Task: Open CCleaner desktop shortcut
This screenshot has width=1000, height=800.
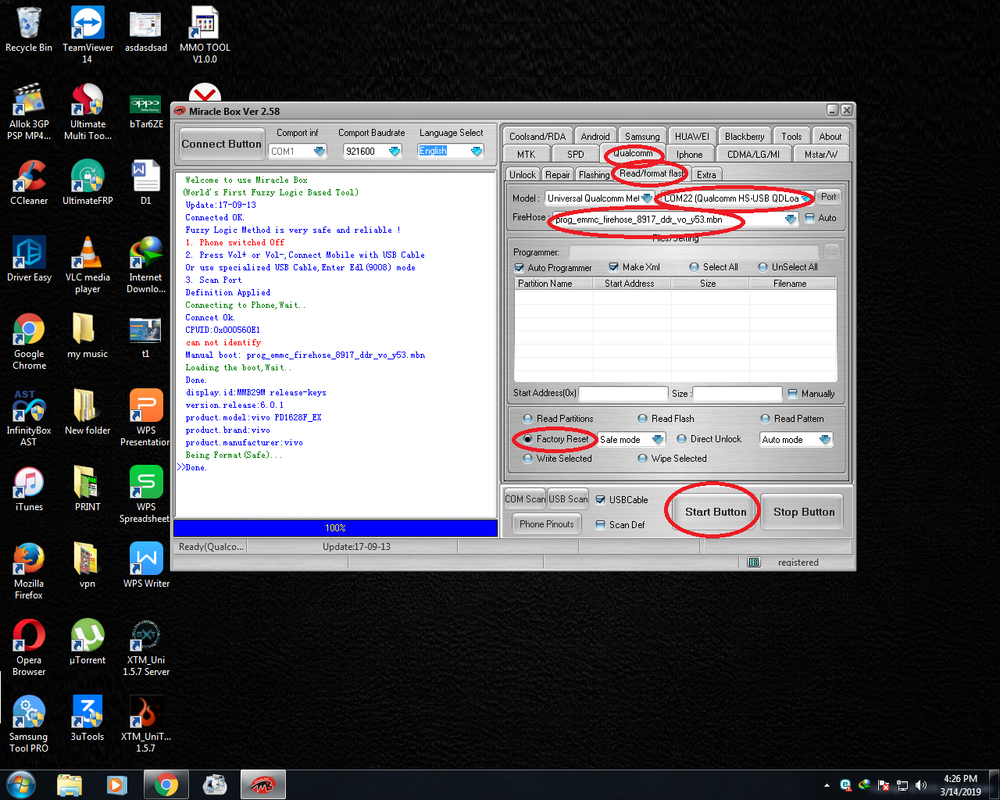Action: [x=29, y=183]
